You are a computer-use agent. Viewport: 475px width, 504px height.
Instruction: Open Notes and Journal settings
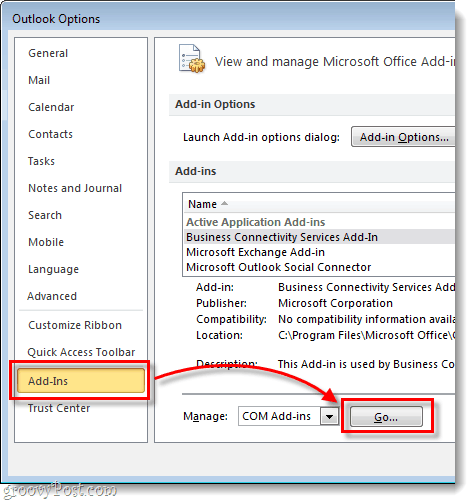click(75, 188)
